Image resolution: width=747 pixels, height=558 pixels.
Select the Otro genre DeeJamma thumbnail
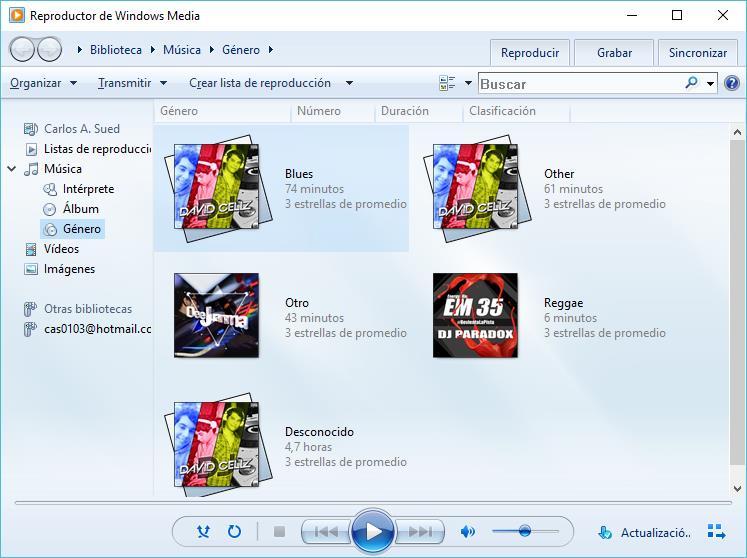point(216,315)
